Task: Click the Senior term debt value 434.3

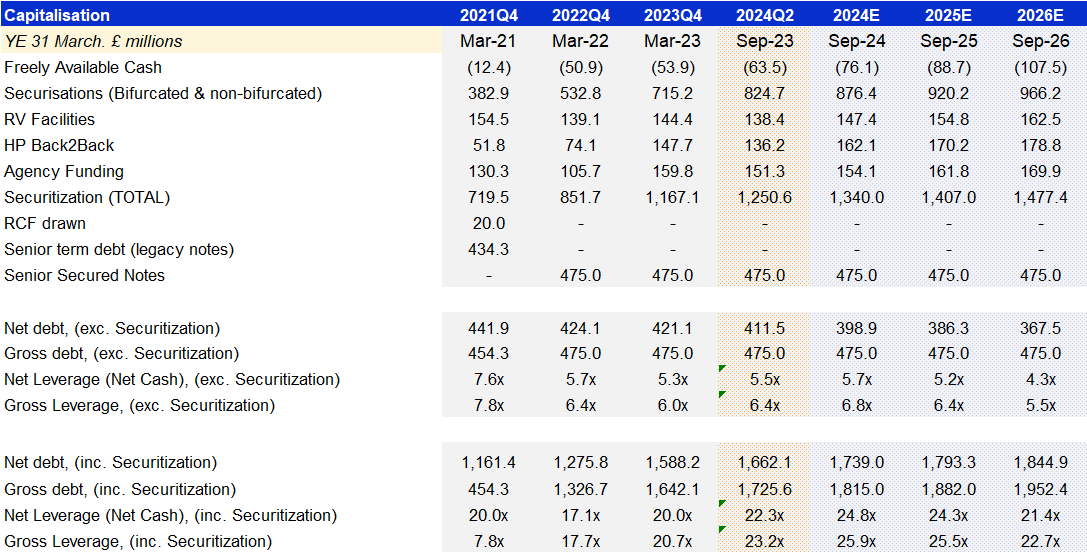Action: click(488, 249)
